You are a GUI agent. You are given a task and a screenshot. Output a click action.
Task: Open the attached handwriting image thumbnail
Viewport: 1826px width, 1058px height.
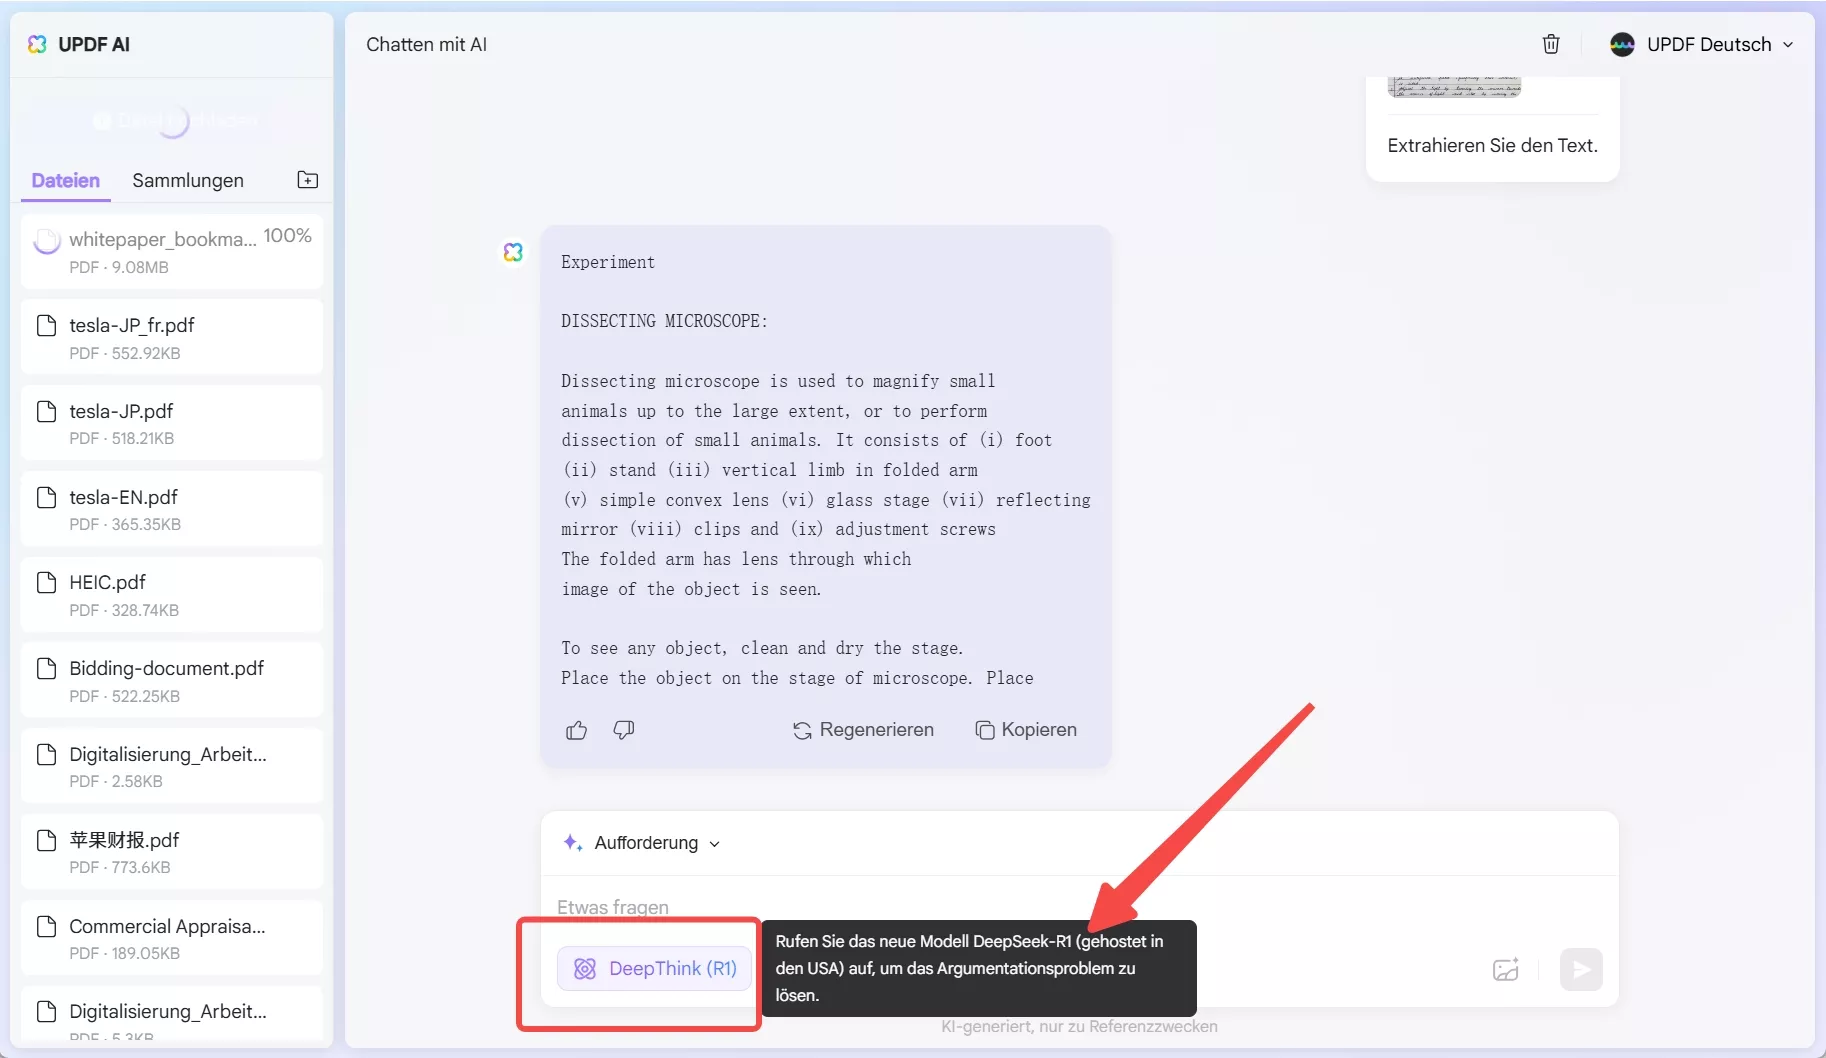coord(1454,87)
